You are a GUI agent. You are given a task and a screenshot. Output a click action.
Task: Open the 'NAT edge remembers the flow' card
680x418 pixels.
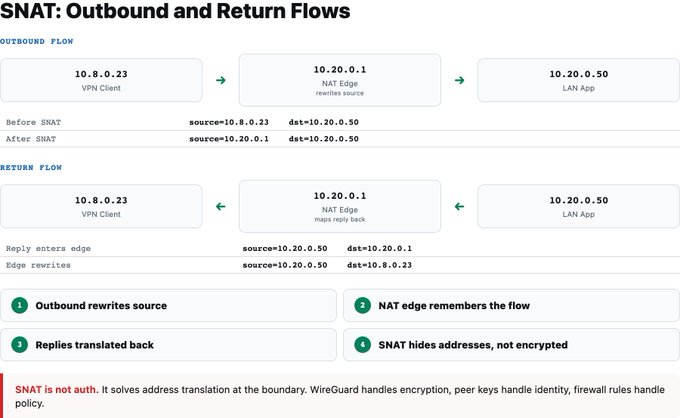coord(511,305)
